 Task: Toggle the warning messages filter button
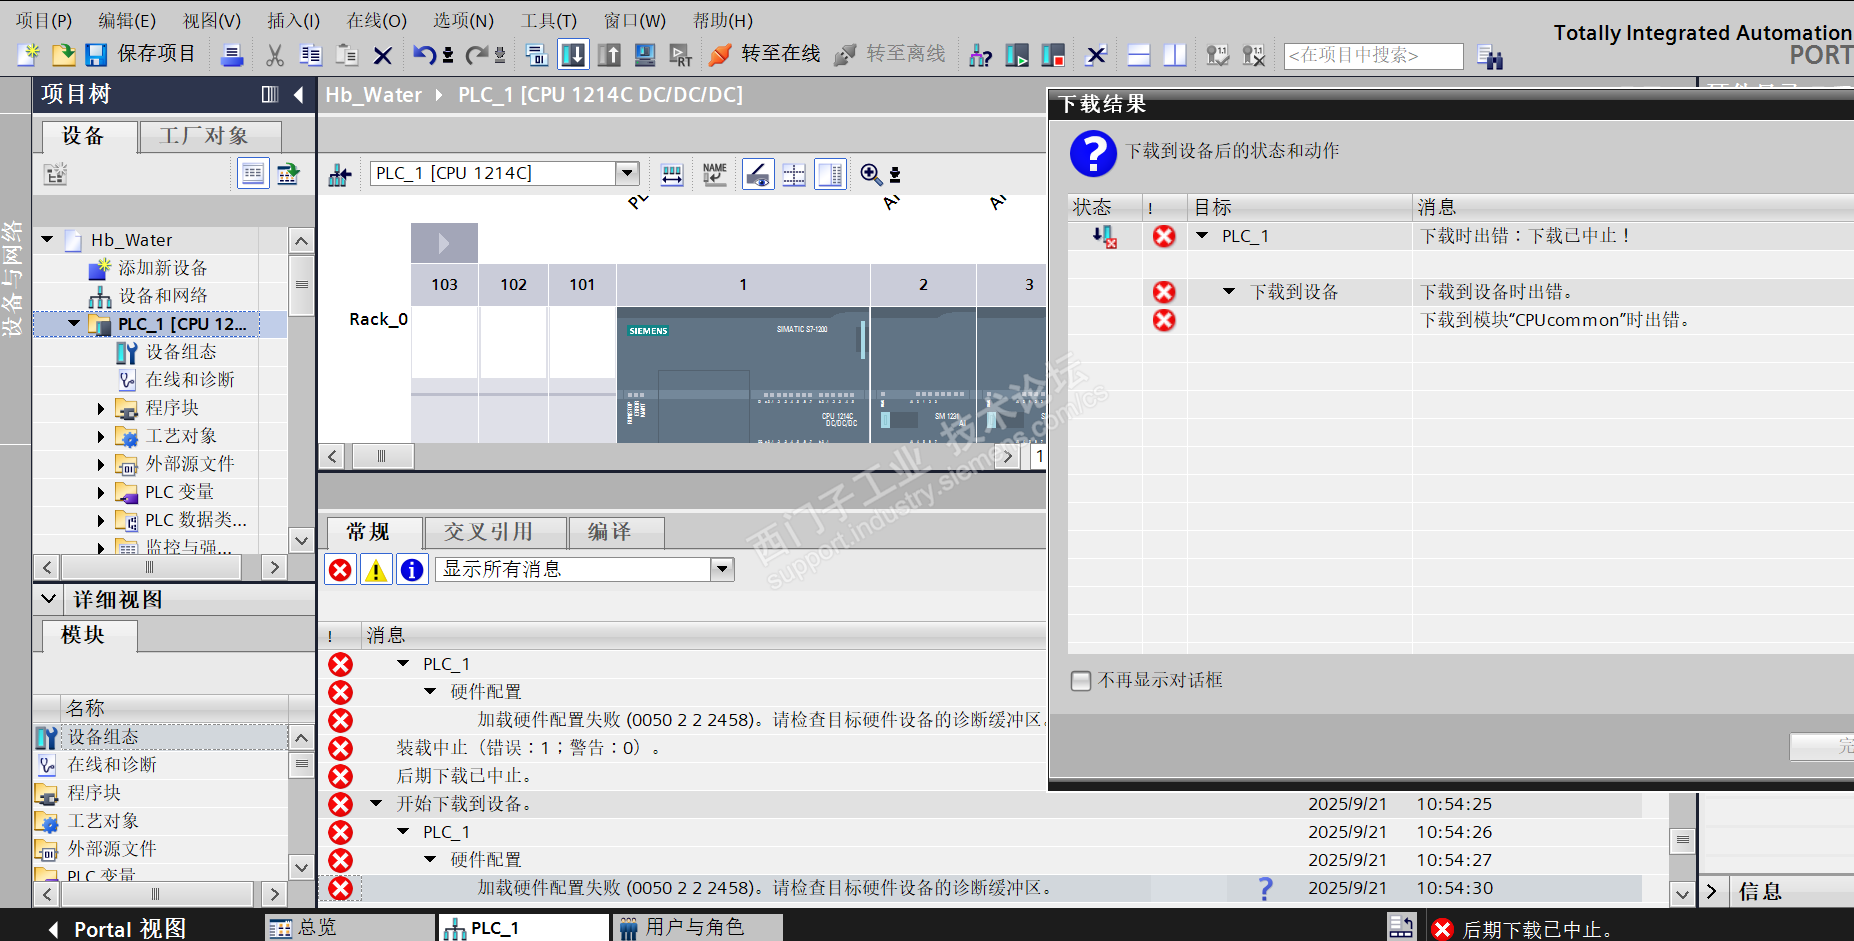[x=376, y=569]
